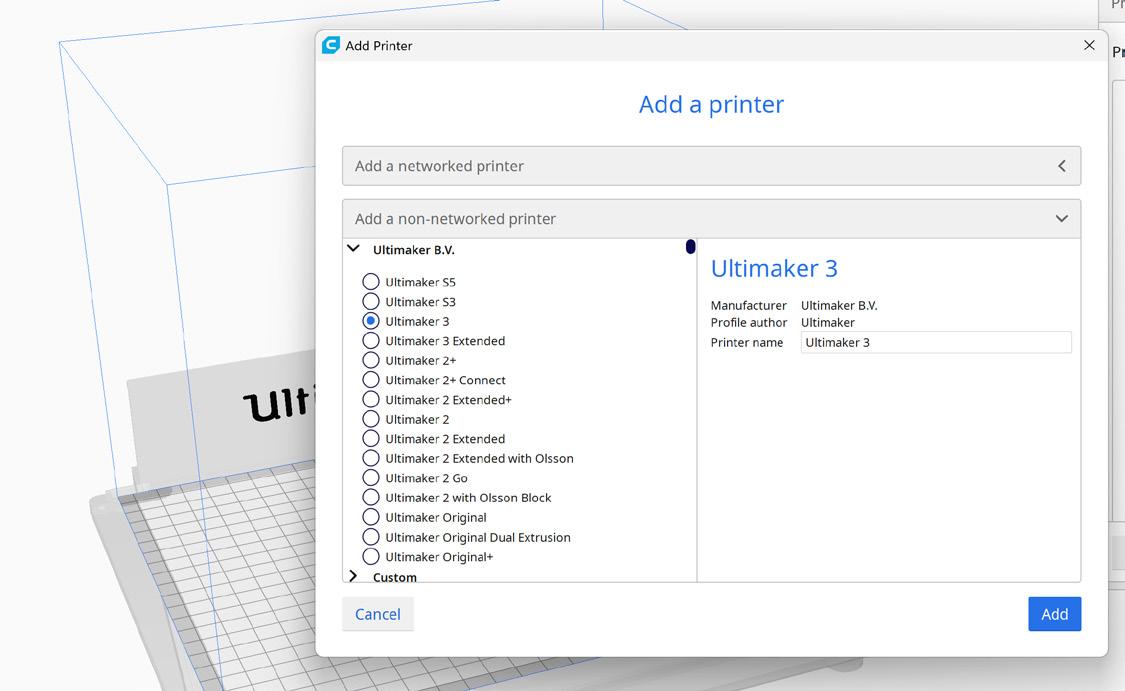This screenshot has height=691, width=1125.
Task: Click the Cura logo icon in title bar
Action: pos(331,45)
